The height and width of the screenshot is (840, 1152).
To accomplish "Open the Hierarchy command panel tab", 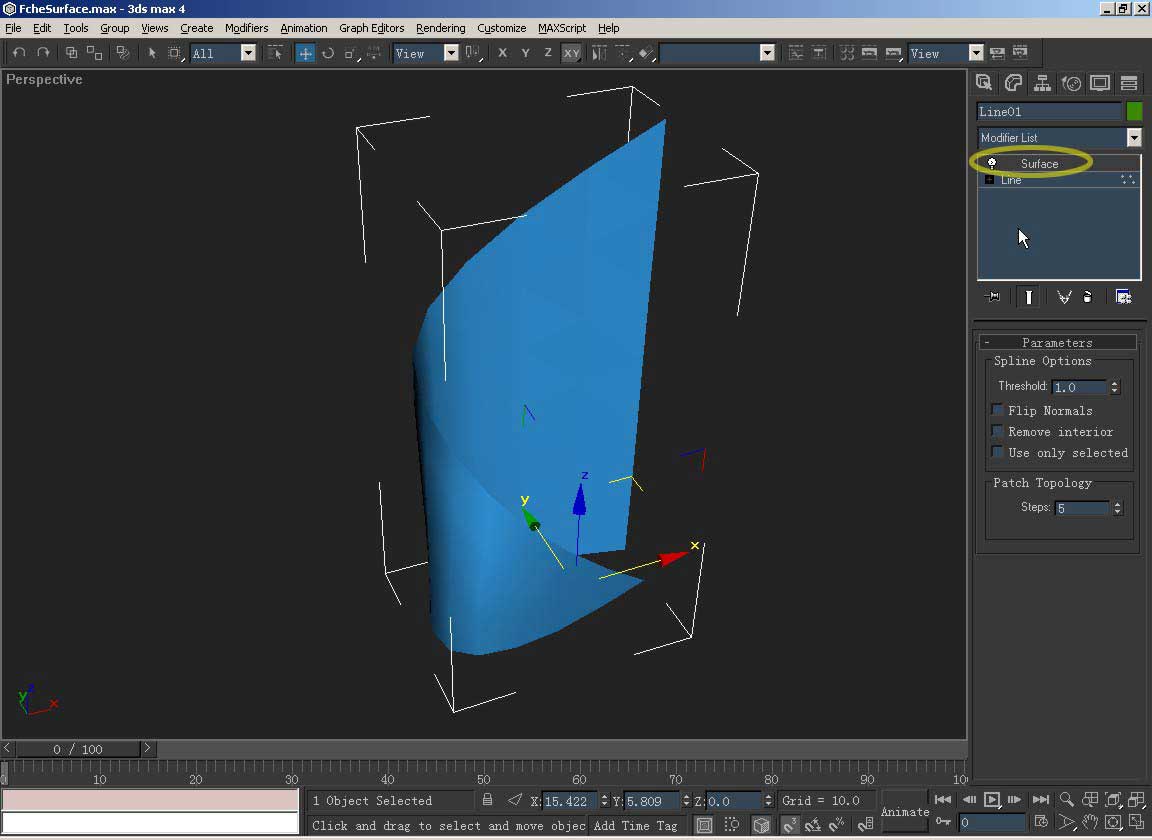I will coord(1042,83).
